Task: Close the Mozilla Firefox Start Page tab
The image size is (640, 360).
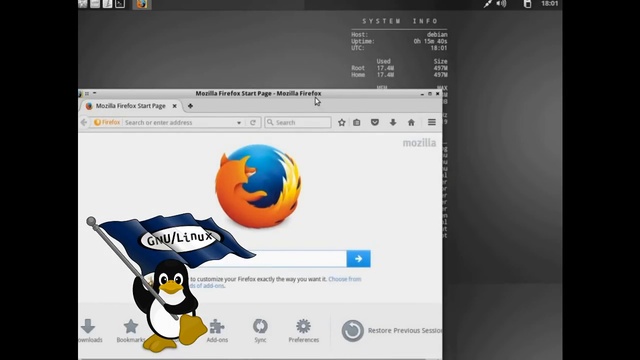Action: pyautogui.click(x=174, y=106)
